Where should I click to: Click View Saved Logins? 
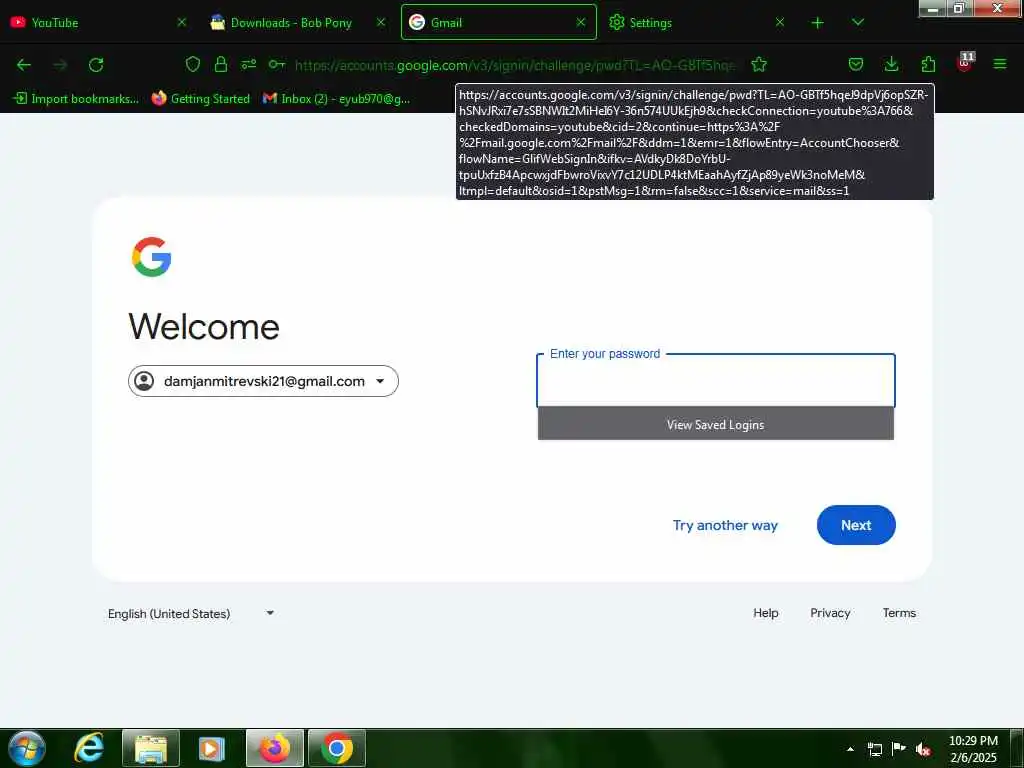coord(716,424)
